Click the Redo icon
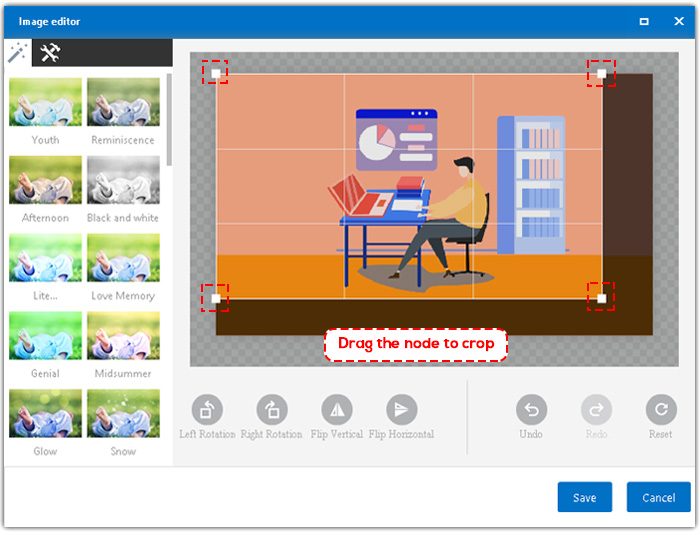The image size is (700, 535). (x=596, y=410)
